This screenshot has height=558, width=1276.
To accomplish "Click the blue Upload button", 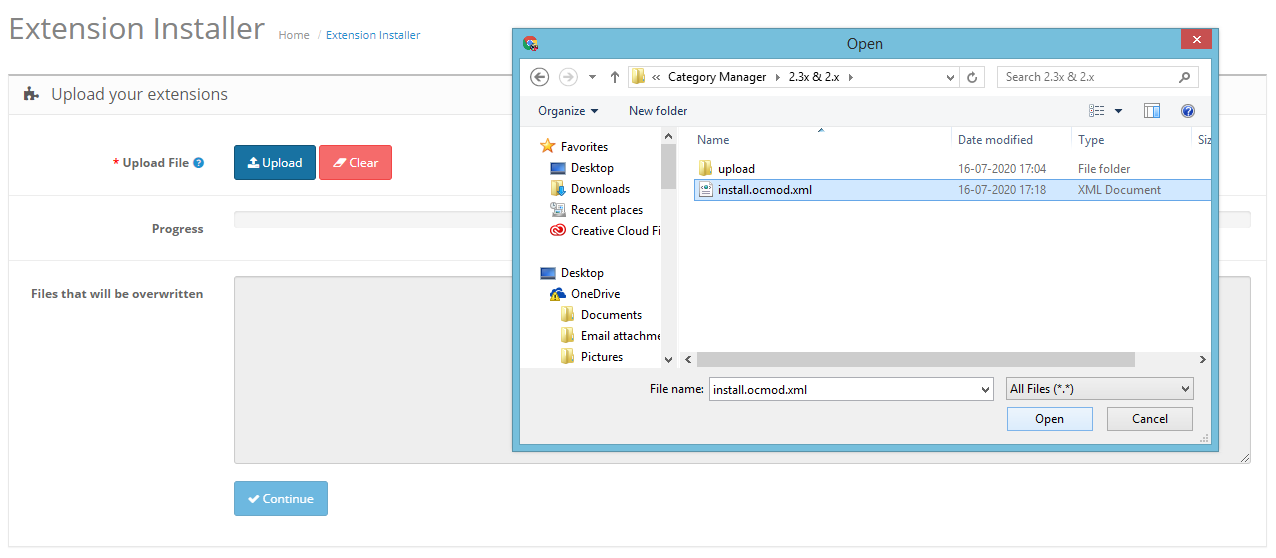I will click(x=275, y=163).
